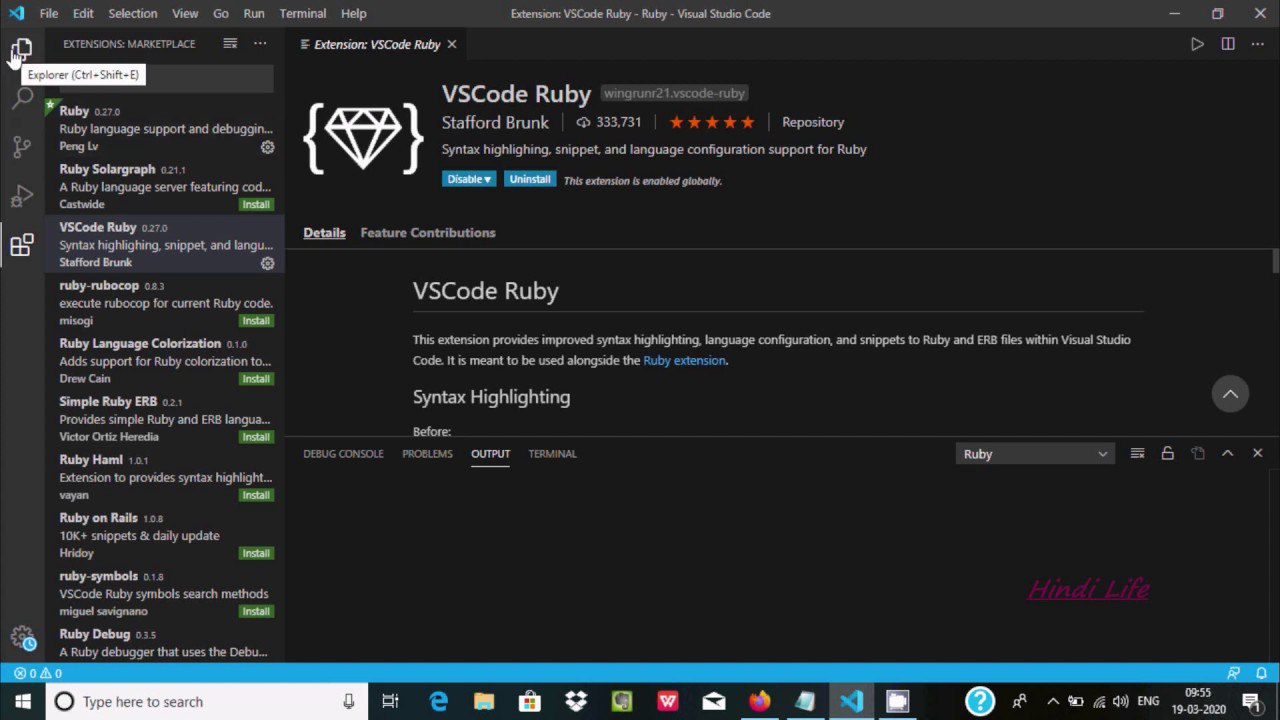Install ruby-rubocop extension
This screenshot has height=720, width=1280.
(x=256, y=321)
